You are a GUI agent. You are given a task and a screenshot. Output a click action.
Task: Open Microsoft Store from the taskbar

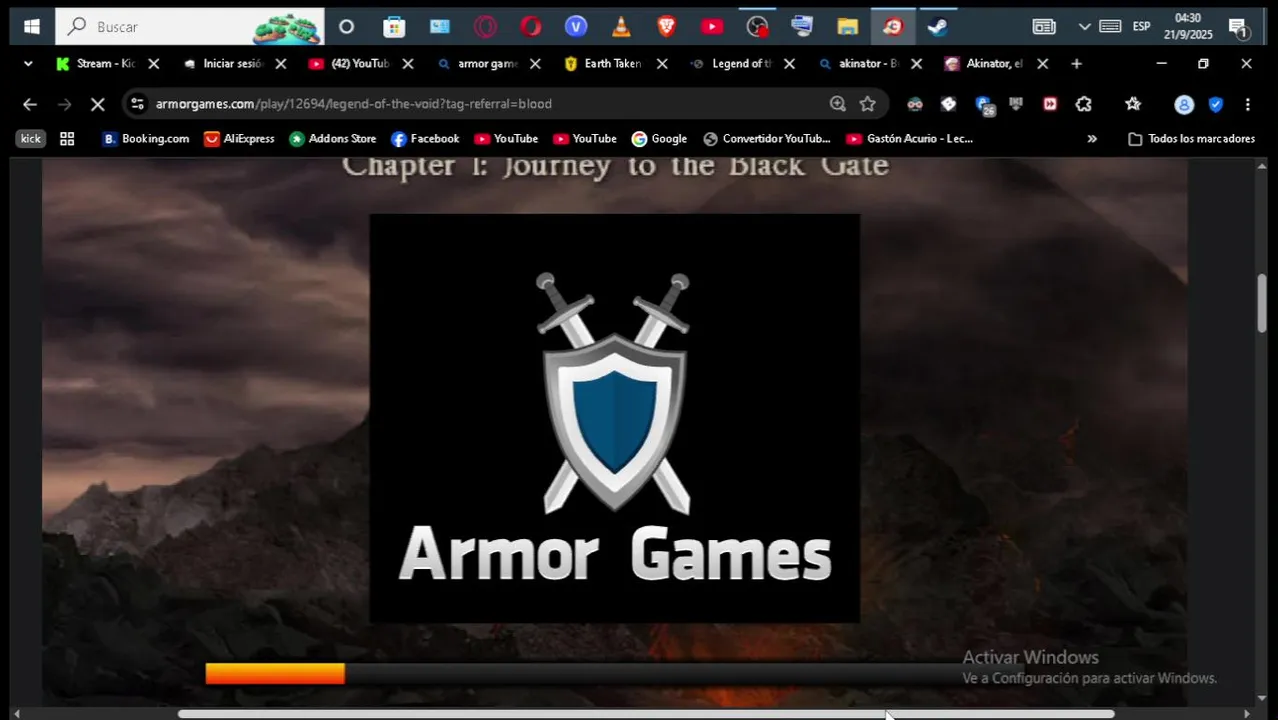point(394,27)
